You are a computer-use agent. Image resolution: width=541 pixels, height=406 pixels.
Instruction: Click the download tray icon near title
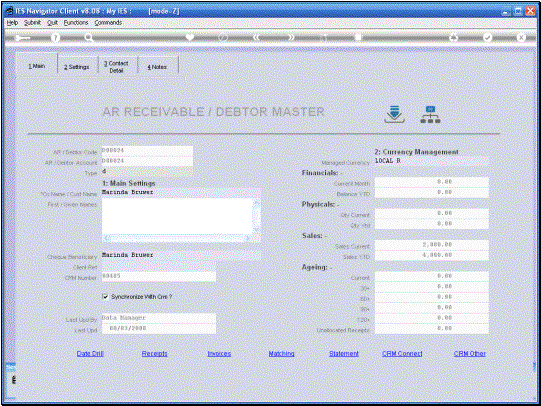point(394,115)
